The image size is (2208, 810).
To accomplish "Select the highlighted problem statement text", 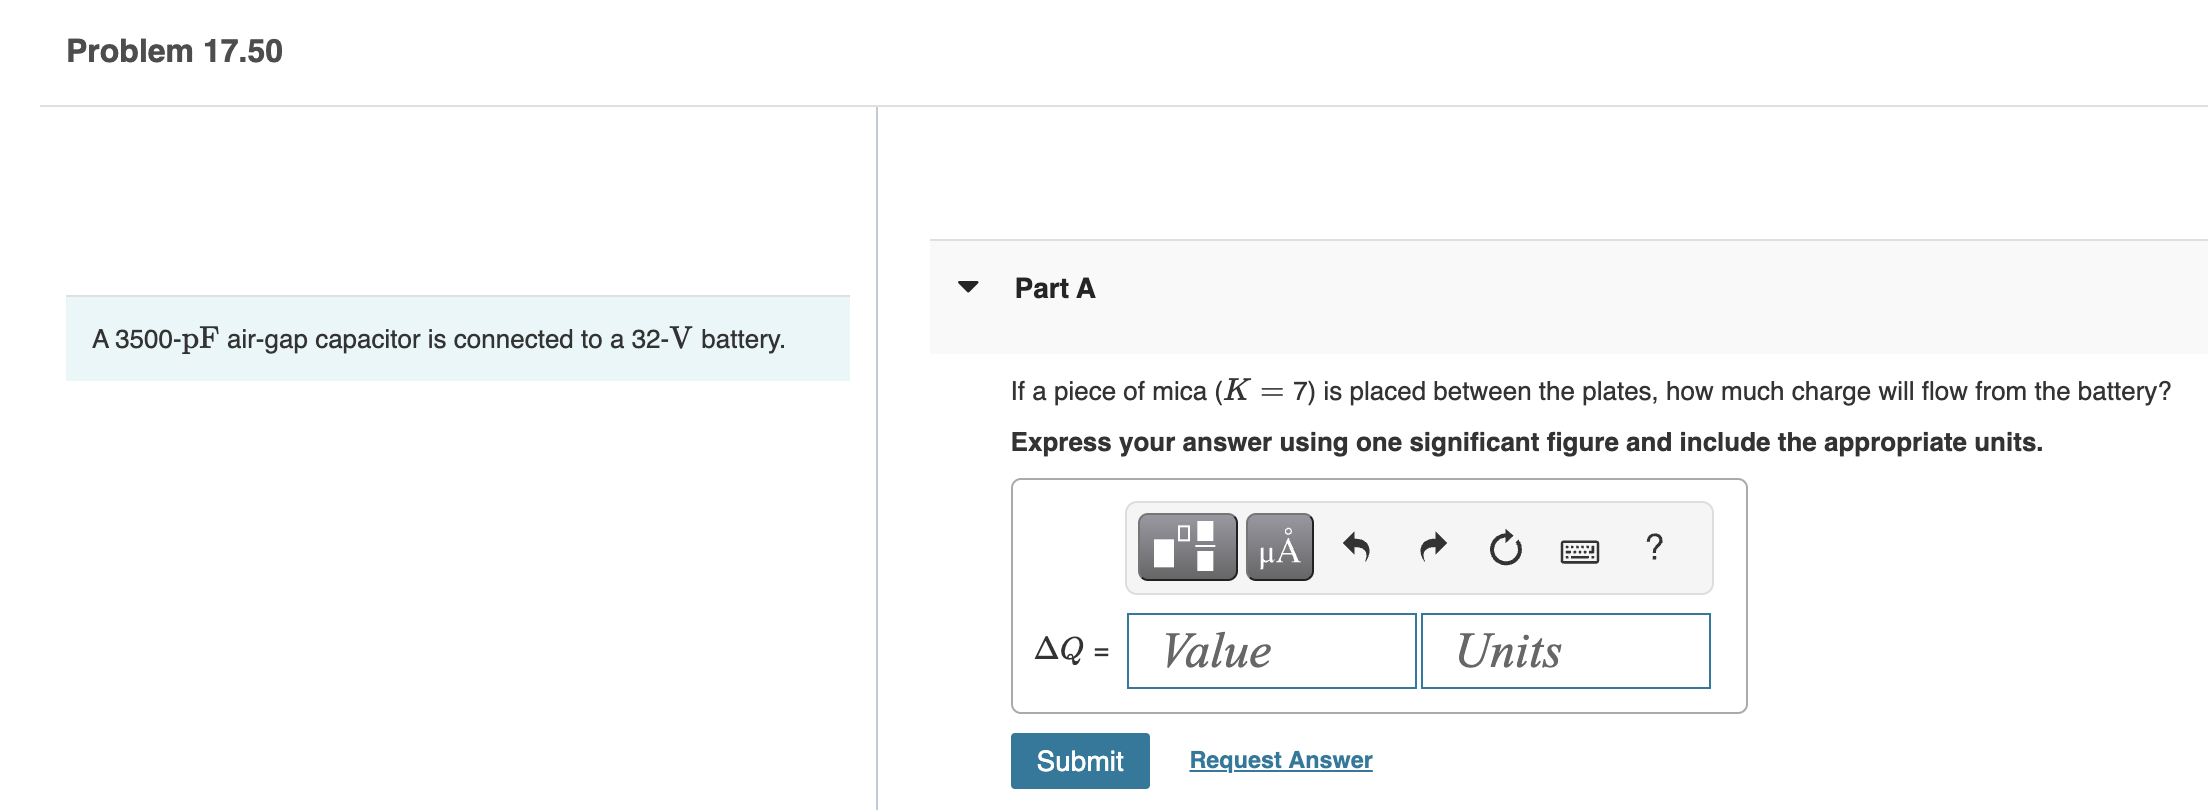I will tap(438, 339).
